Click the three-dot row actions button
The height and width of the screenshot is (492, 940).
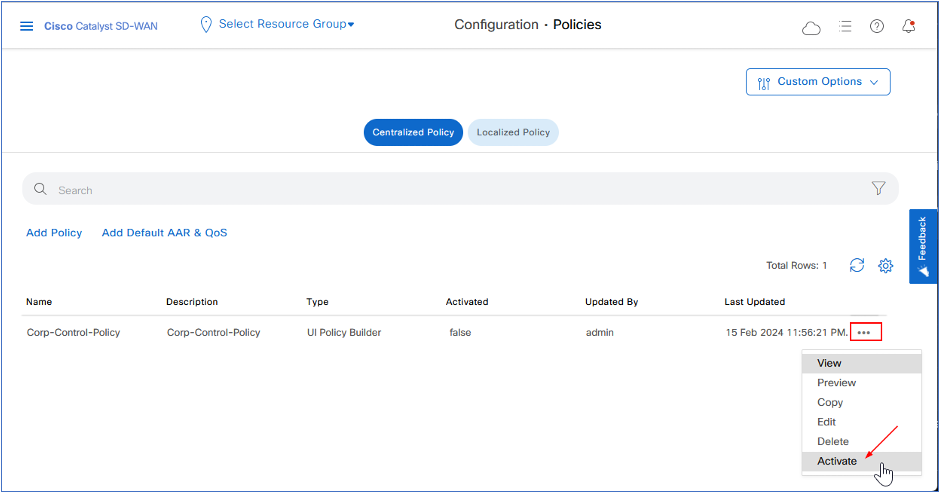click(866, 332)
